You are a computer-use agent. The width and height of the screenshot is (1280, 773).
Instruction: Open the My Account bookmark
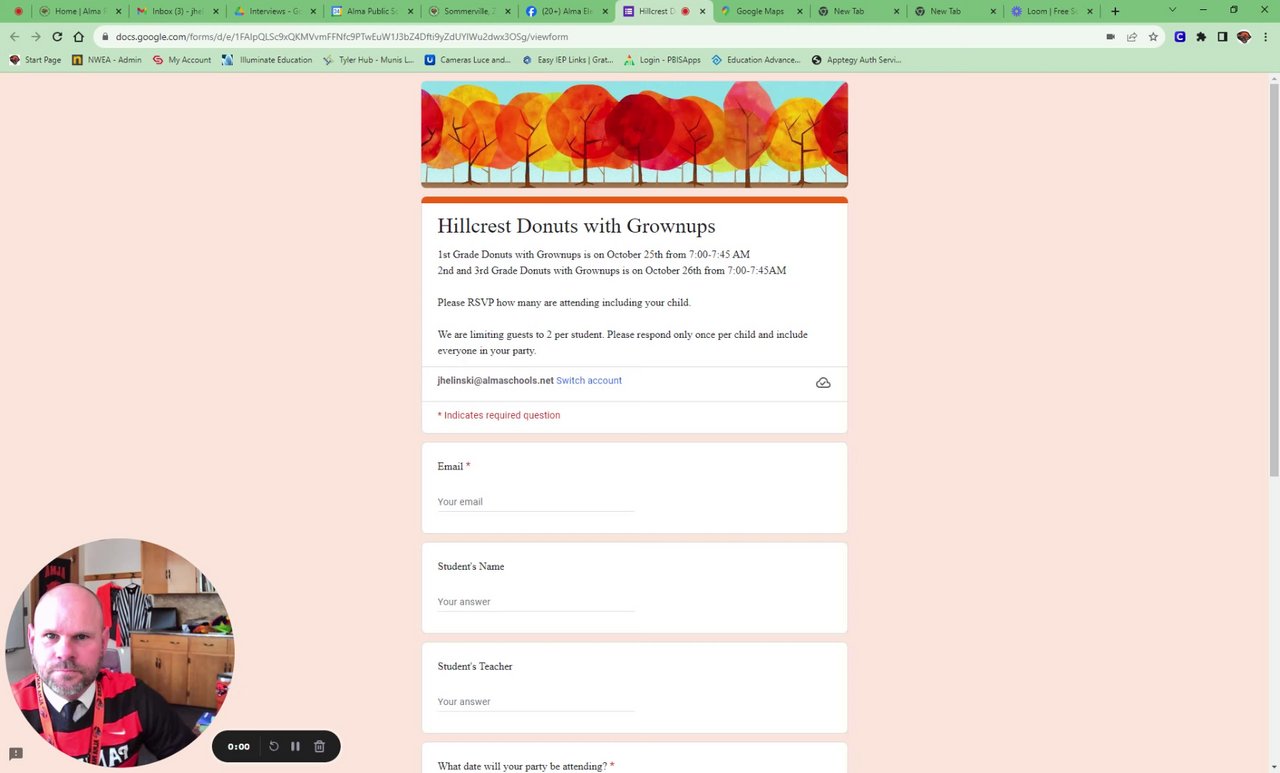point(181,60)
